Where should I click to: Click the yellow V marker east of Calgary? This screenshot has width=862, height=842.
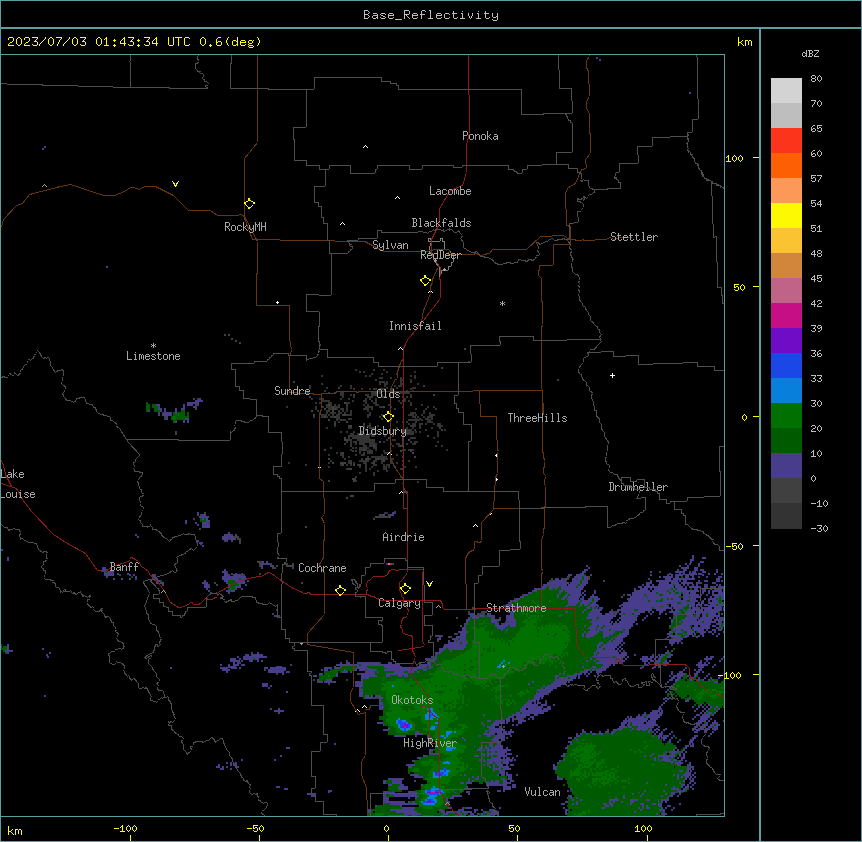click(x=429, y=584)
